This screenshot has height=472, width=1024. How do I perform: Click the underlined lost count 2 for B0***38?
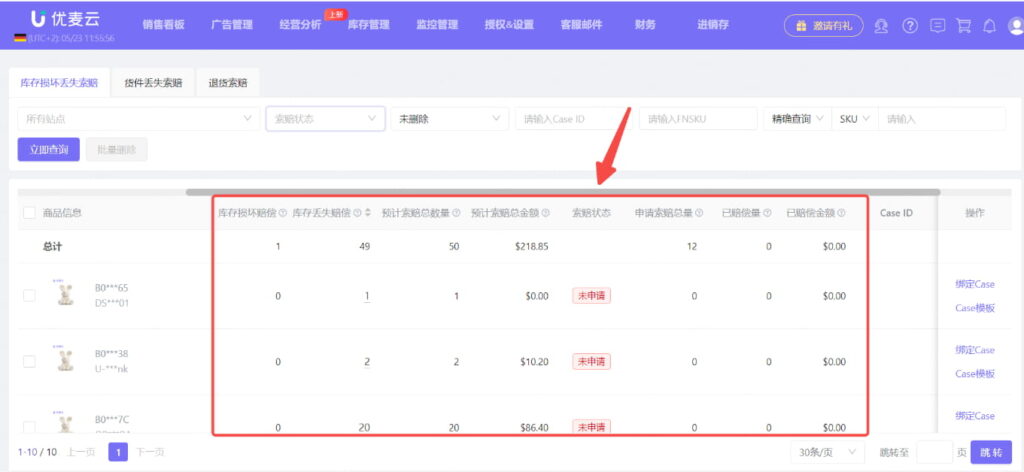[x=367, y=362]
